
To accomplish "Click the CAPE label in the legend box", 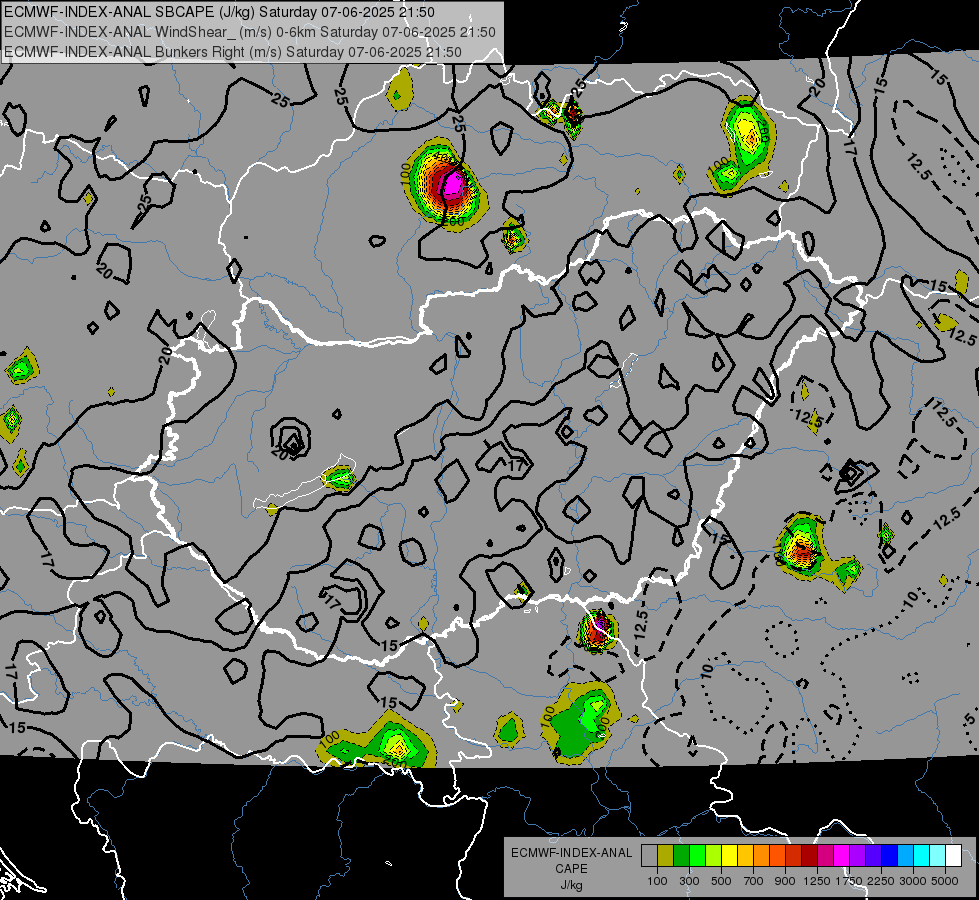I will pyautogui.click(x=571, y=868).
